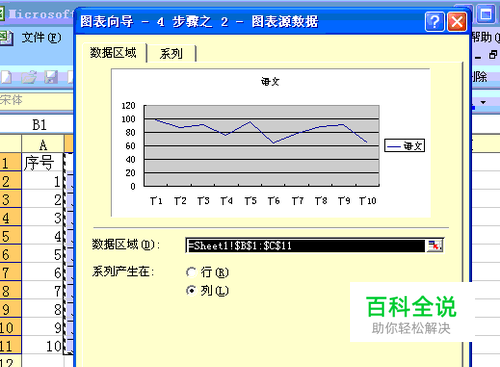Screen dimensions: 500x367
Task: Click T10 axis label in chart preview
Action: (368, 201)
